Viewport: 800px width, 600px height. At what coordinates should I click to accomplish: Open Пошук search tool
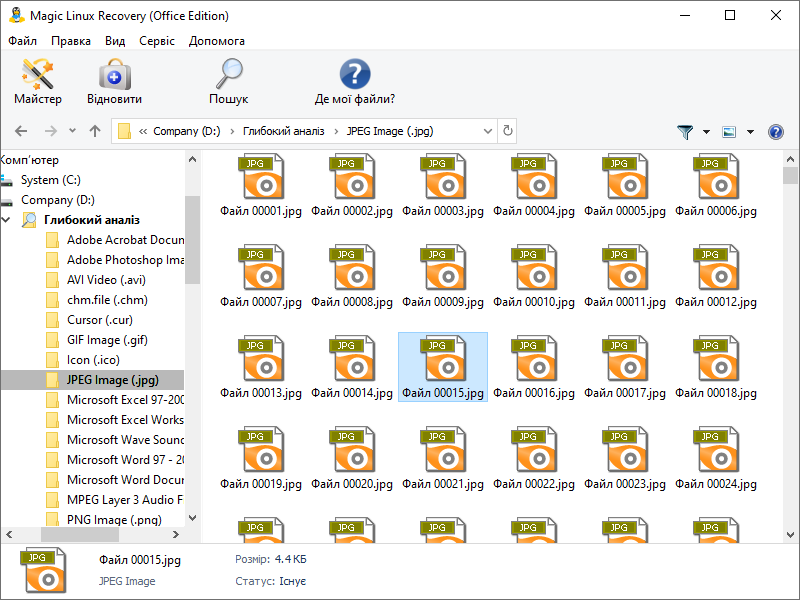[x=229, y=81]
